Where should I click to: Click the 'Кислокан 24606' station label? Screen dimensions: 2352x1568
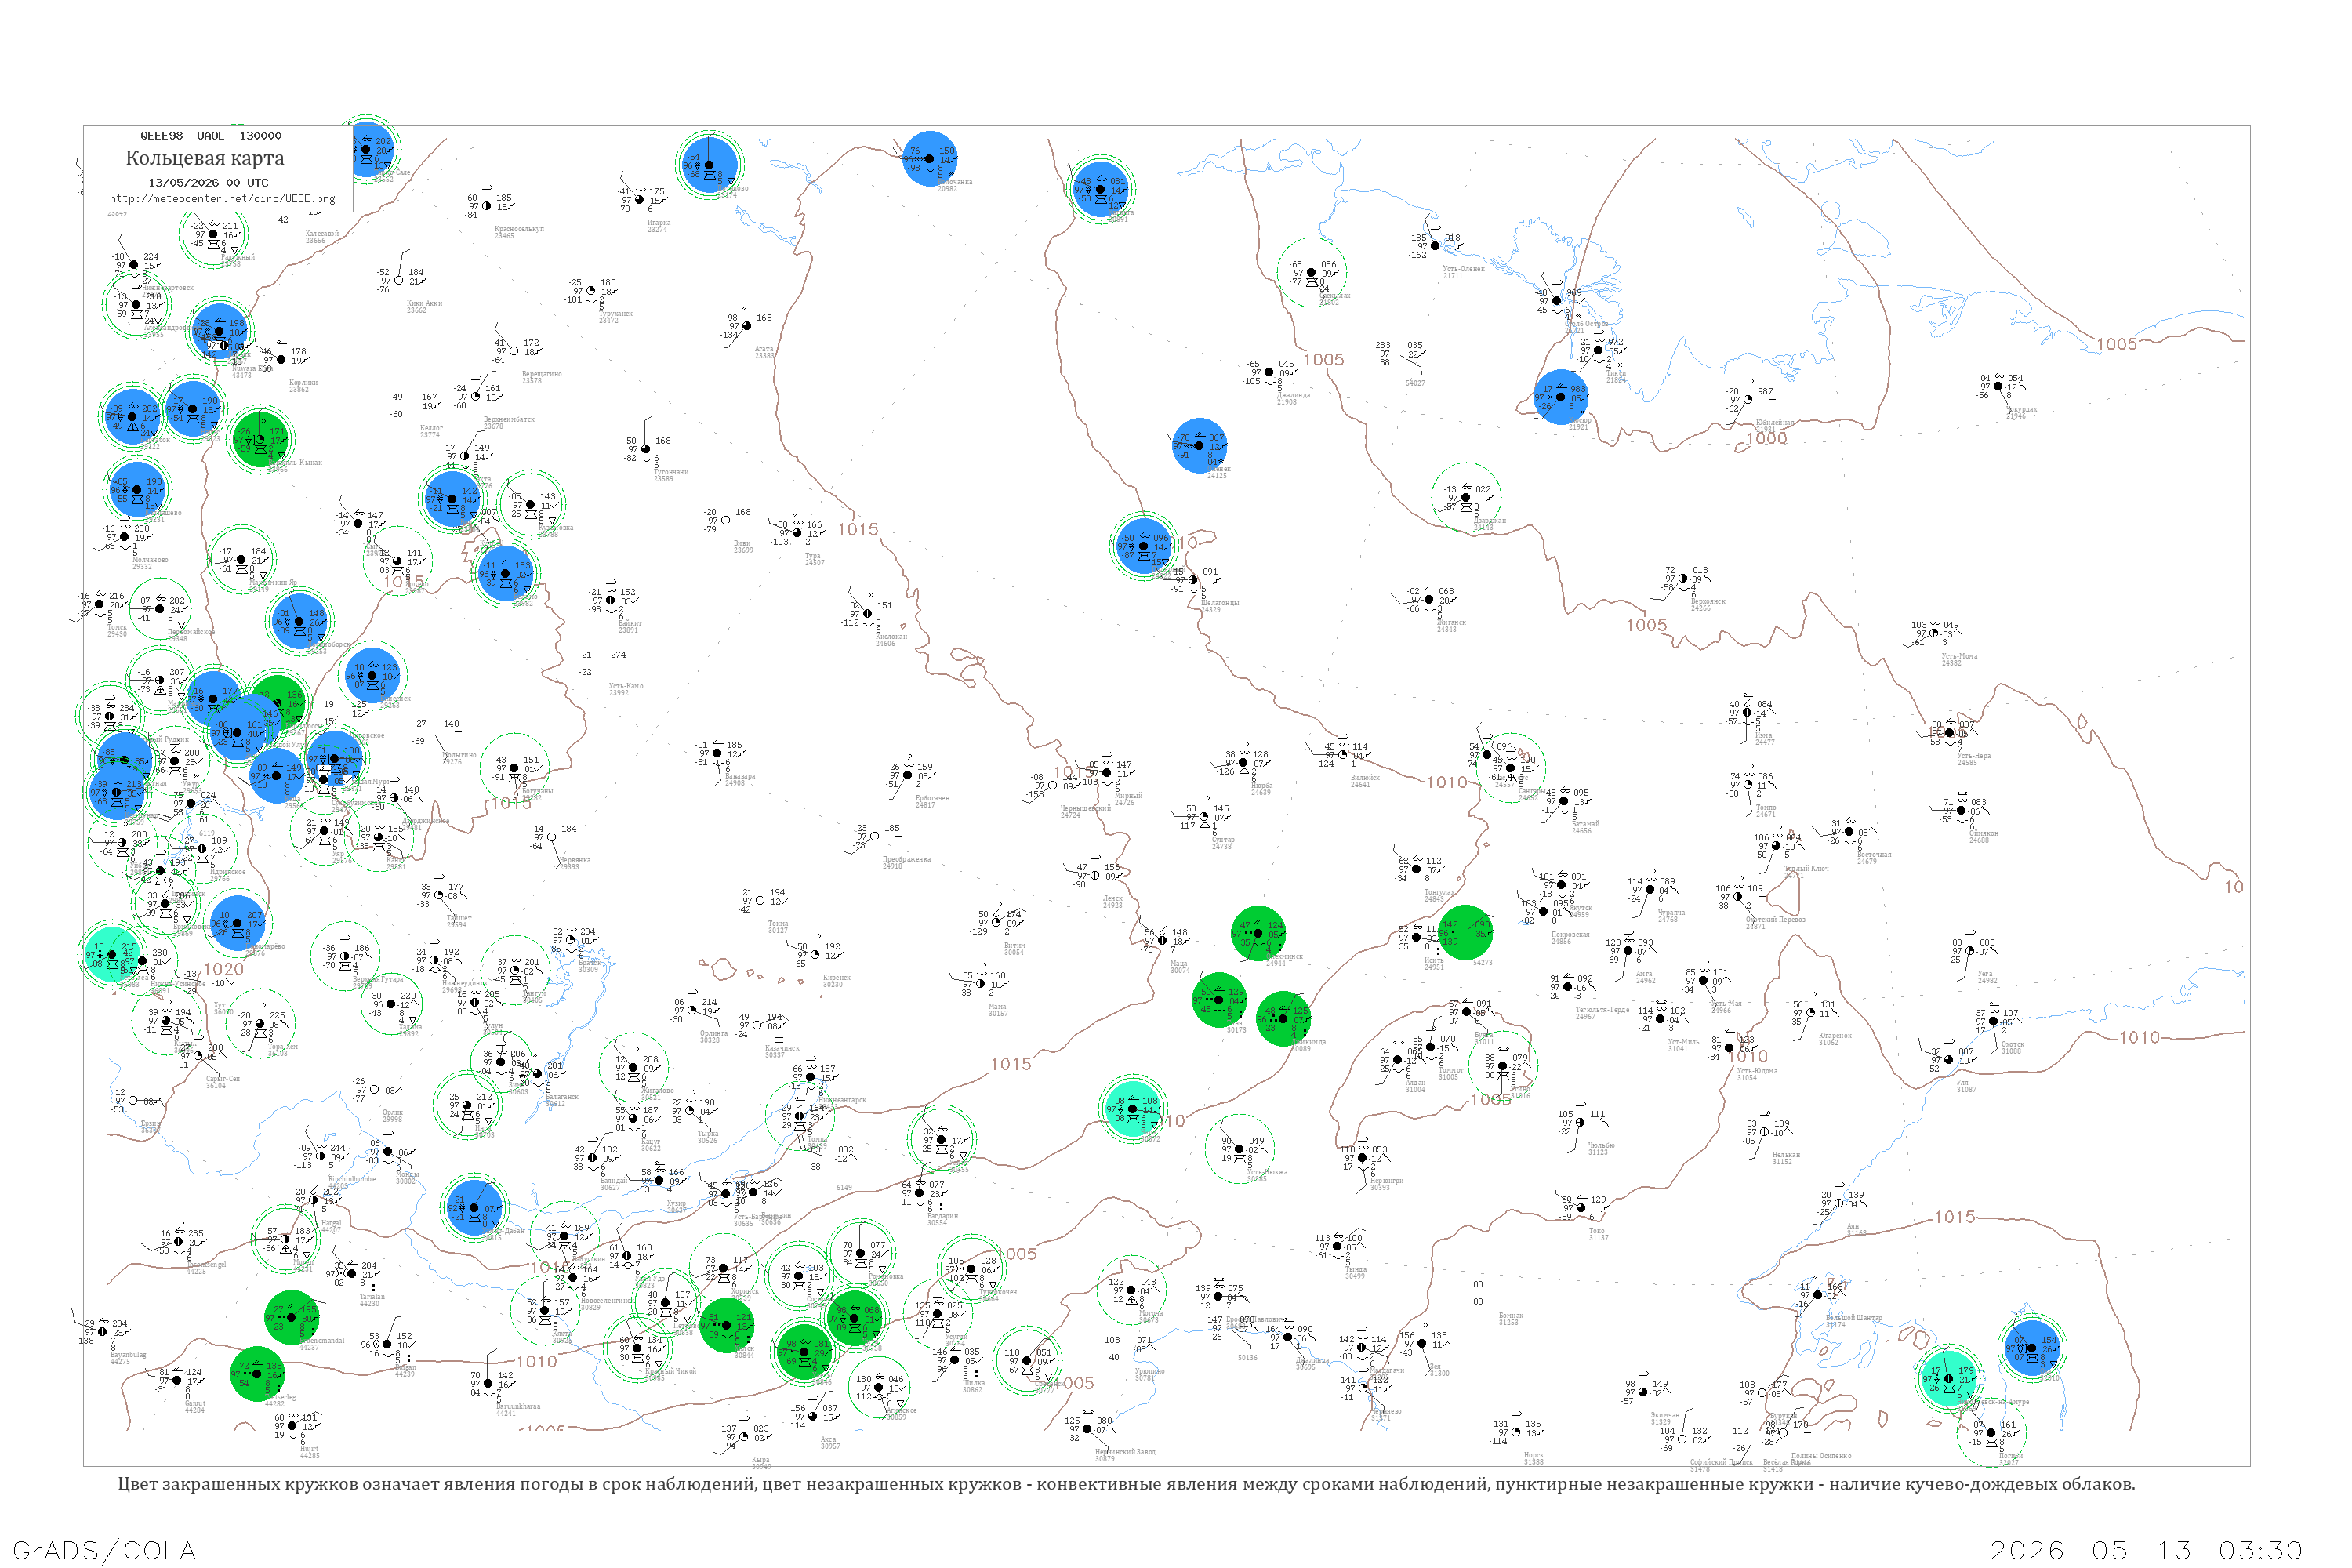click(x=891, y=640)
